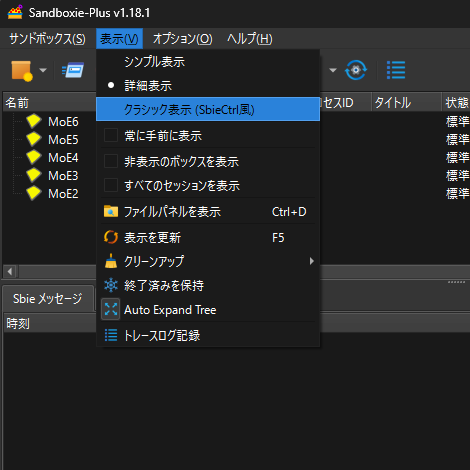Choose クラシック表示 (SbieCtrl風) view

point(208,109)
